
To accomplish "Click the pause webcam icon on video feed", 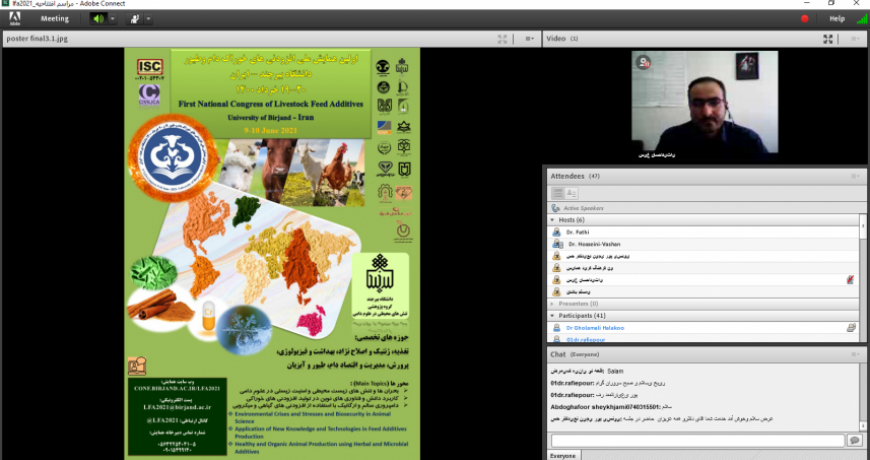I will (643, 63).
